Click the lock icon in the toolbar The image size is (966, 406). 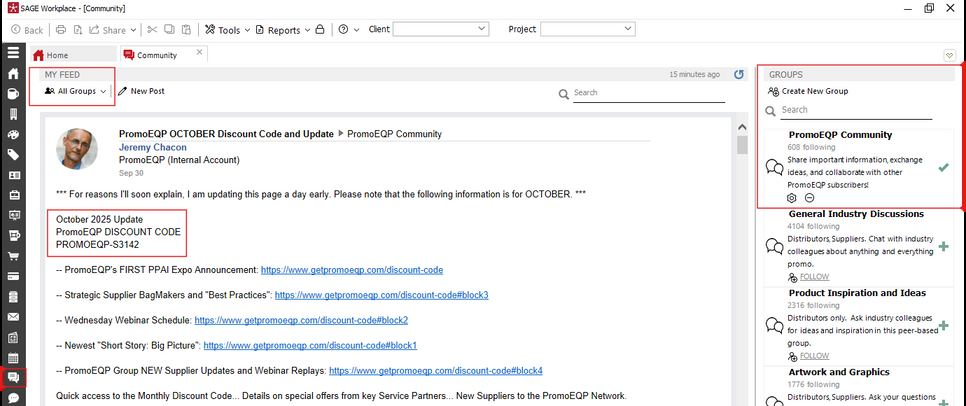click(x=319, y=30)
